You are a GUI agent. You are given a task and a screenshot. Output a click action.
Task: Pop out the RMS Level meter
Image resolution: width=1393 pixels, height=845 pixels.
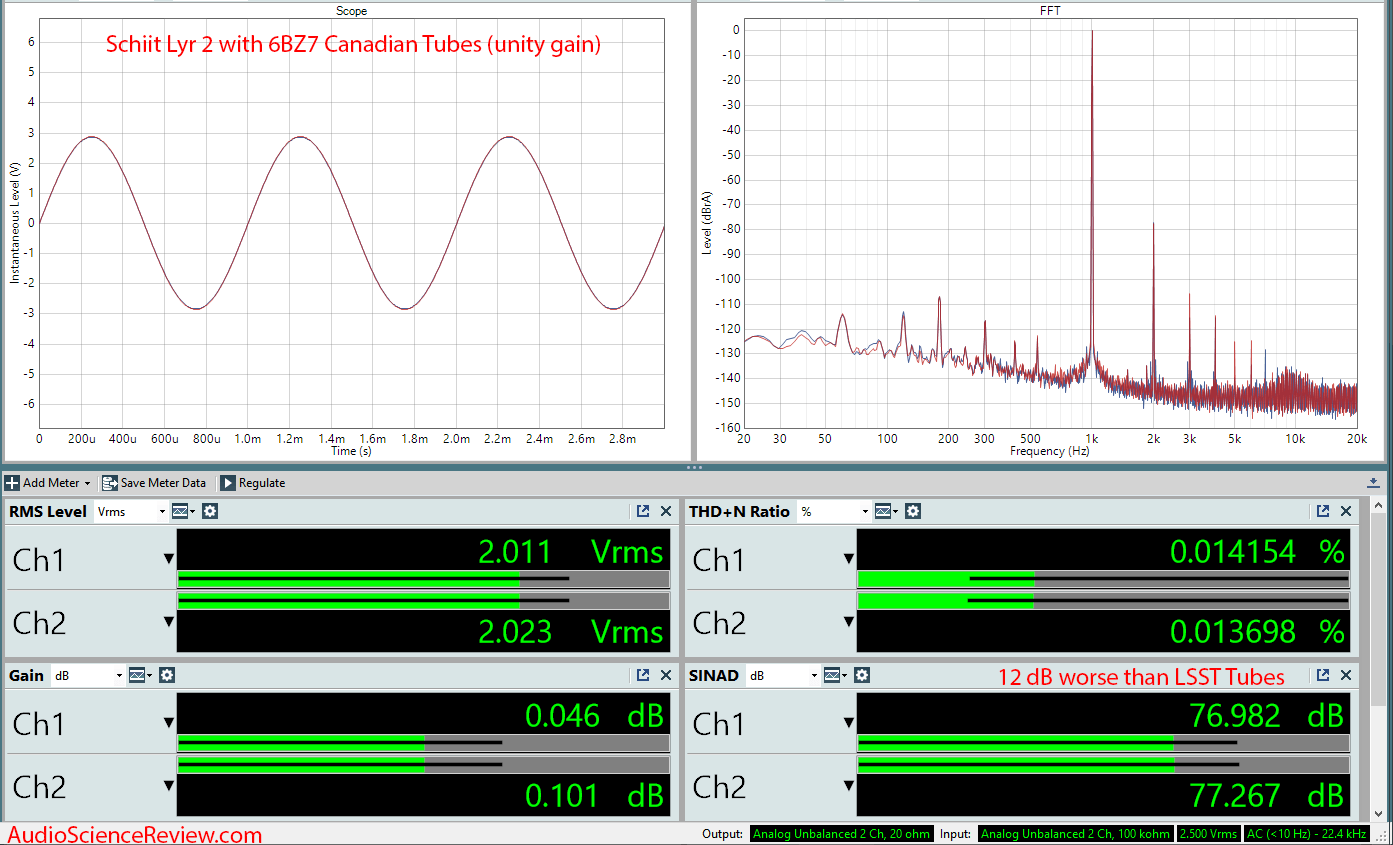point(643,511)
